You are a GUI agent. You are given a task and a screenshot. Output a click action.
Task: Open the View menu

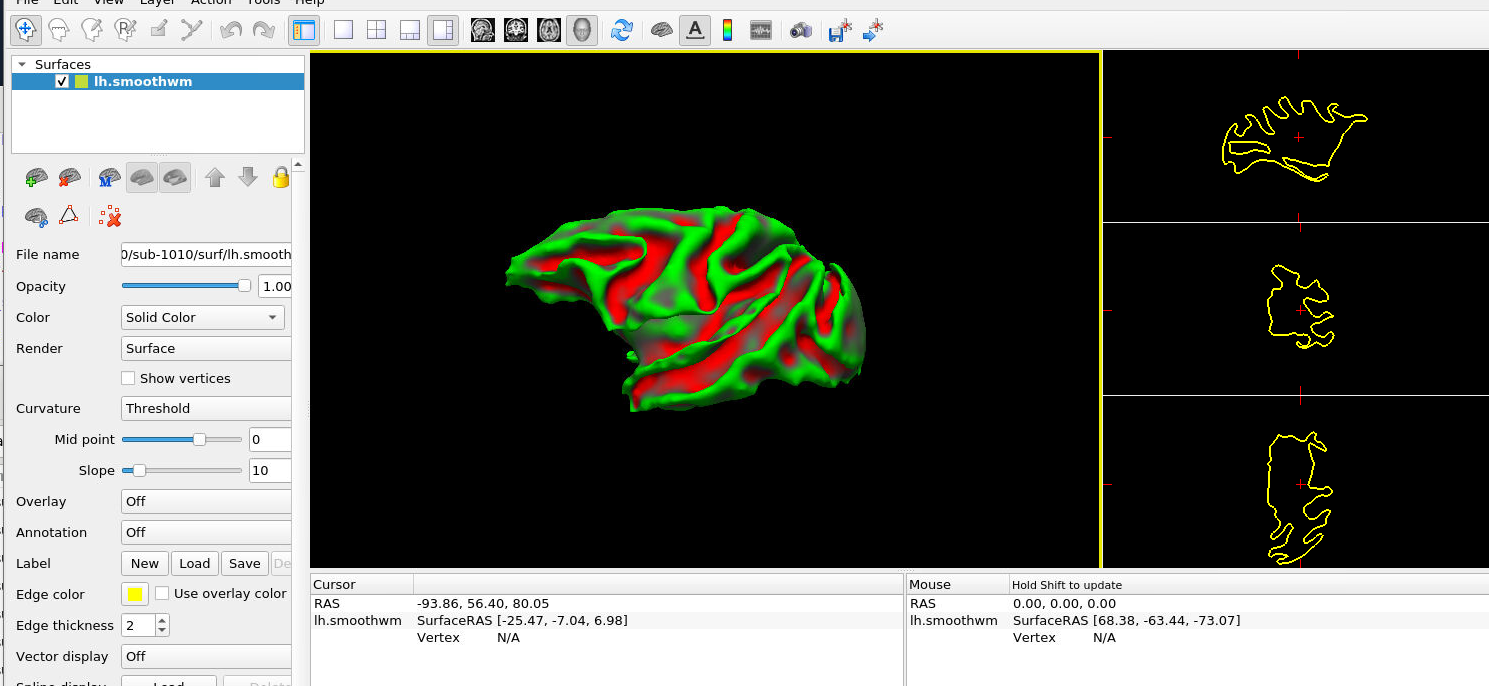pyautogui.click(x=109, y=3)
